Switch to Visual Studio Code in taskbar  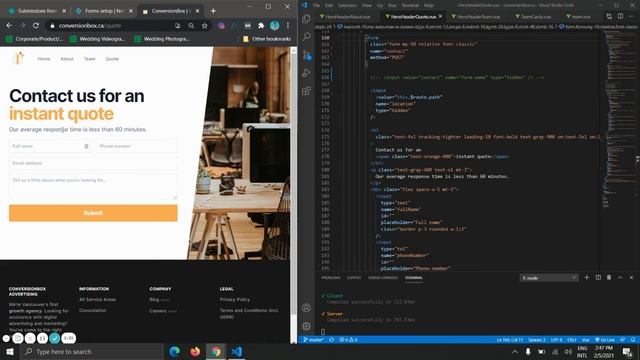pos(237,351)
